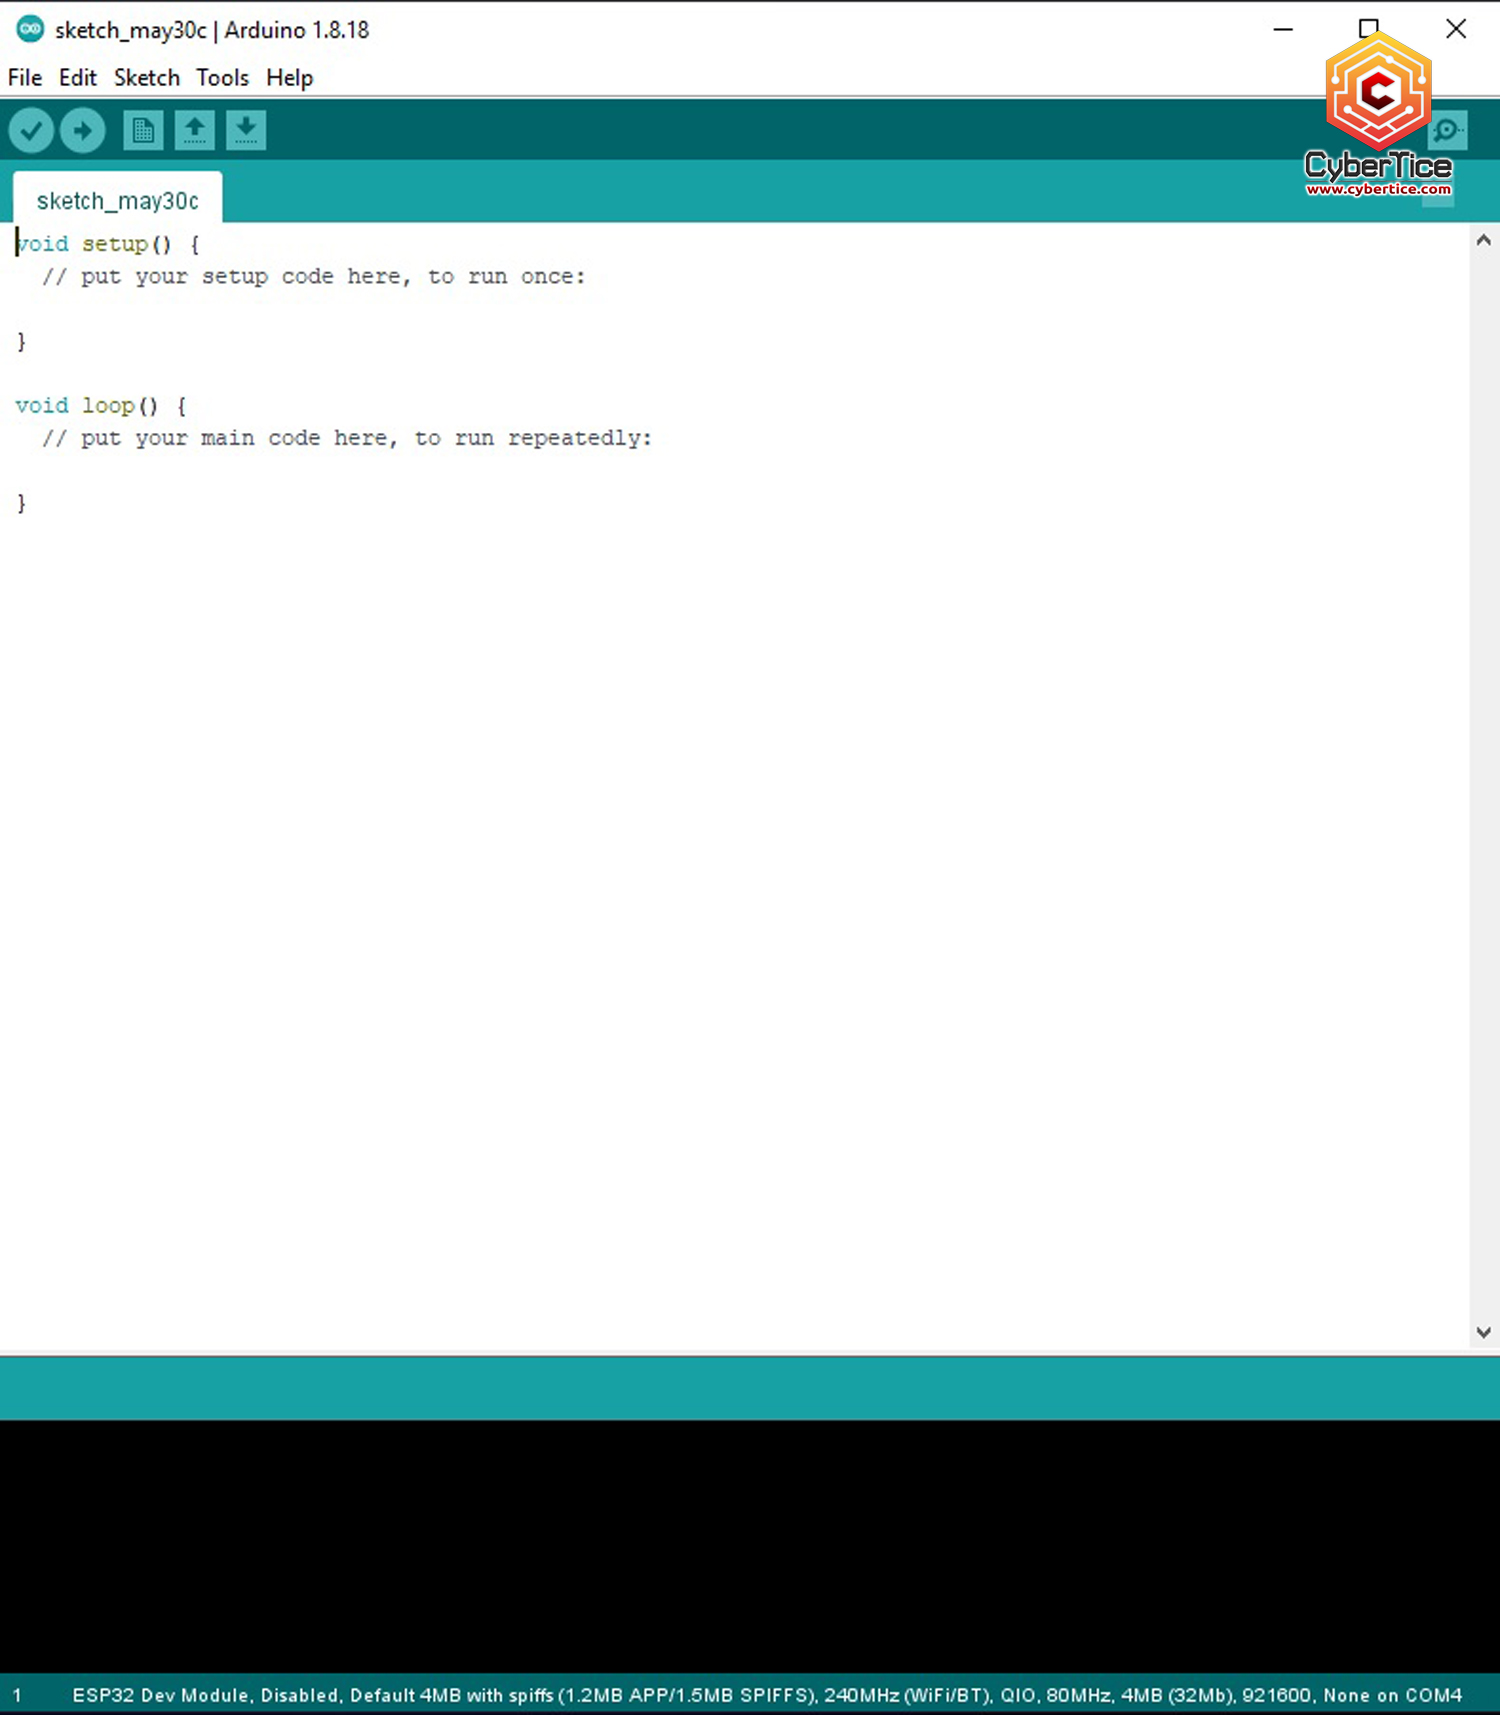Screen dimensions: 1500x1715
Task: Create a new sketch from the toolbar
Action: coord(143,131)
